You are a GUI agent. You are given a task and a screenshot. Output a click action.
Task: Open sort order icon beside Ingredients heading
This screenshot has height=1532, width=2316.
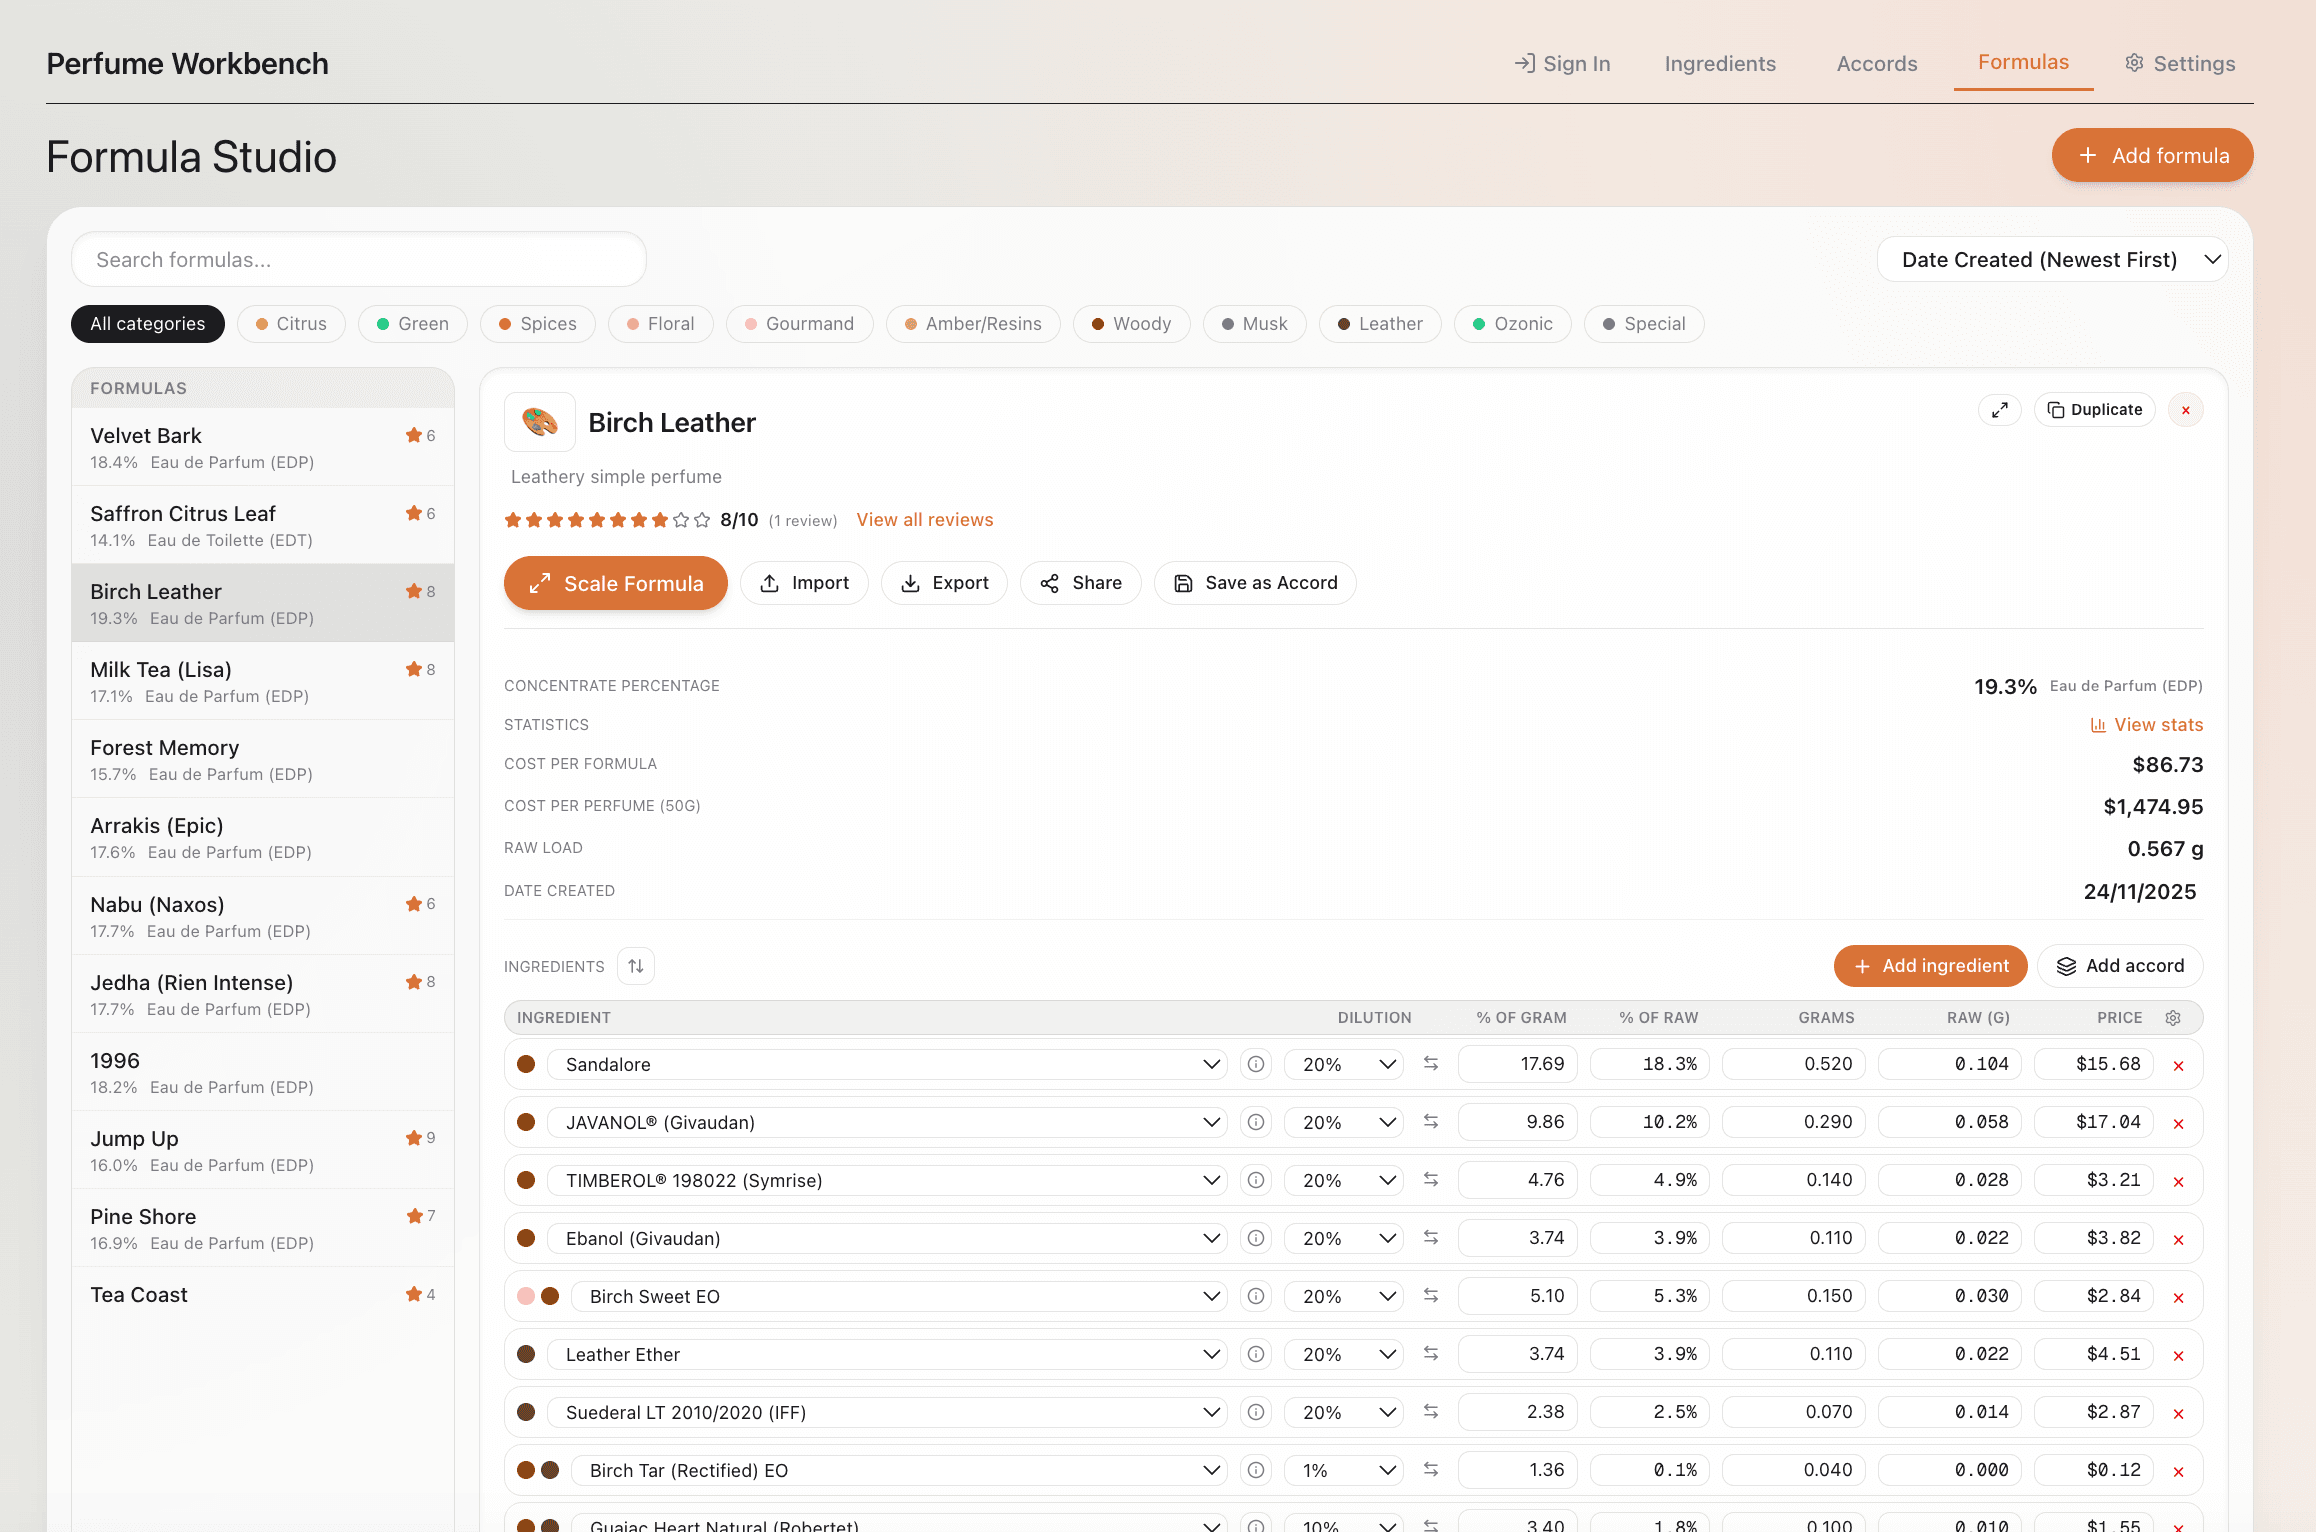636,966
